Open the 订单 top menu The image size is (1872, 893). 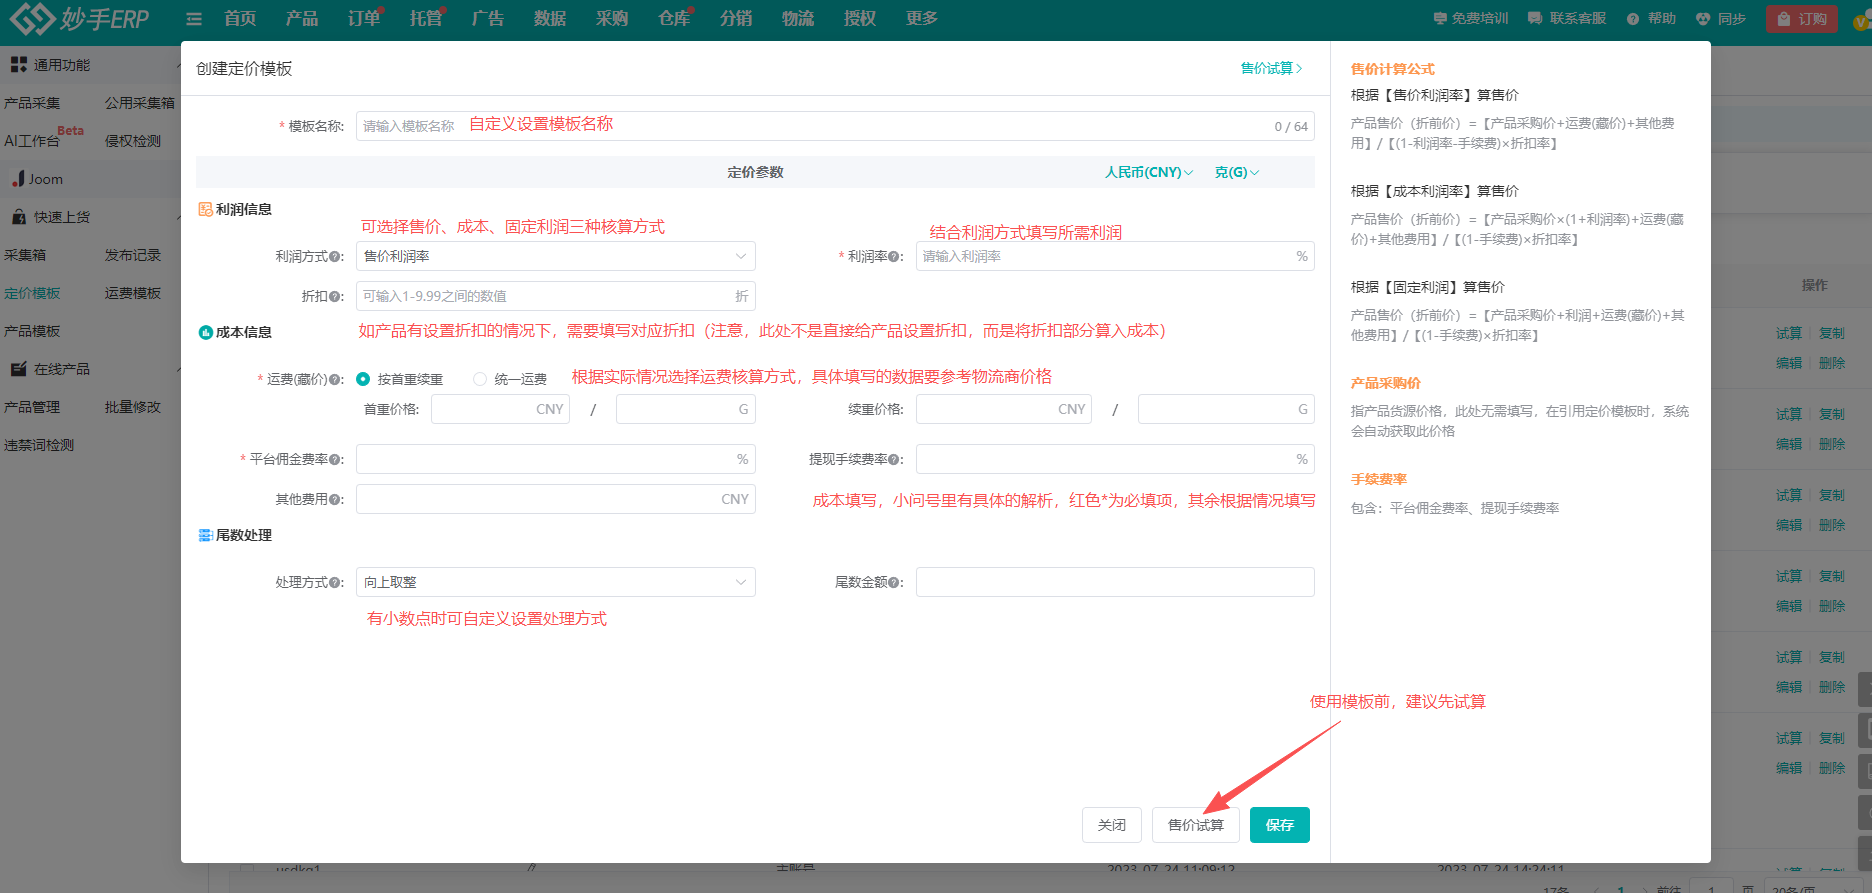[x=364, y=19]
